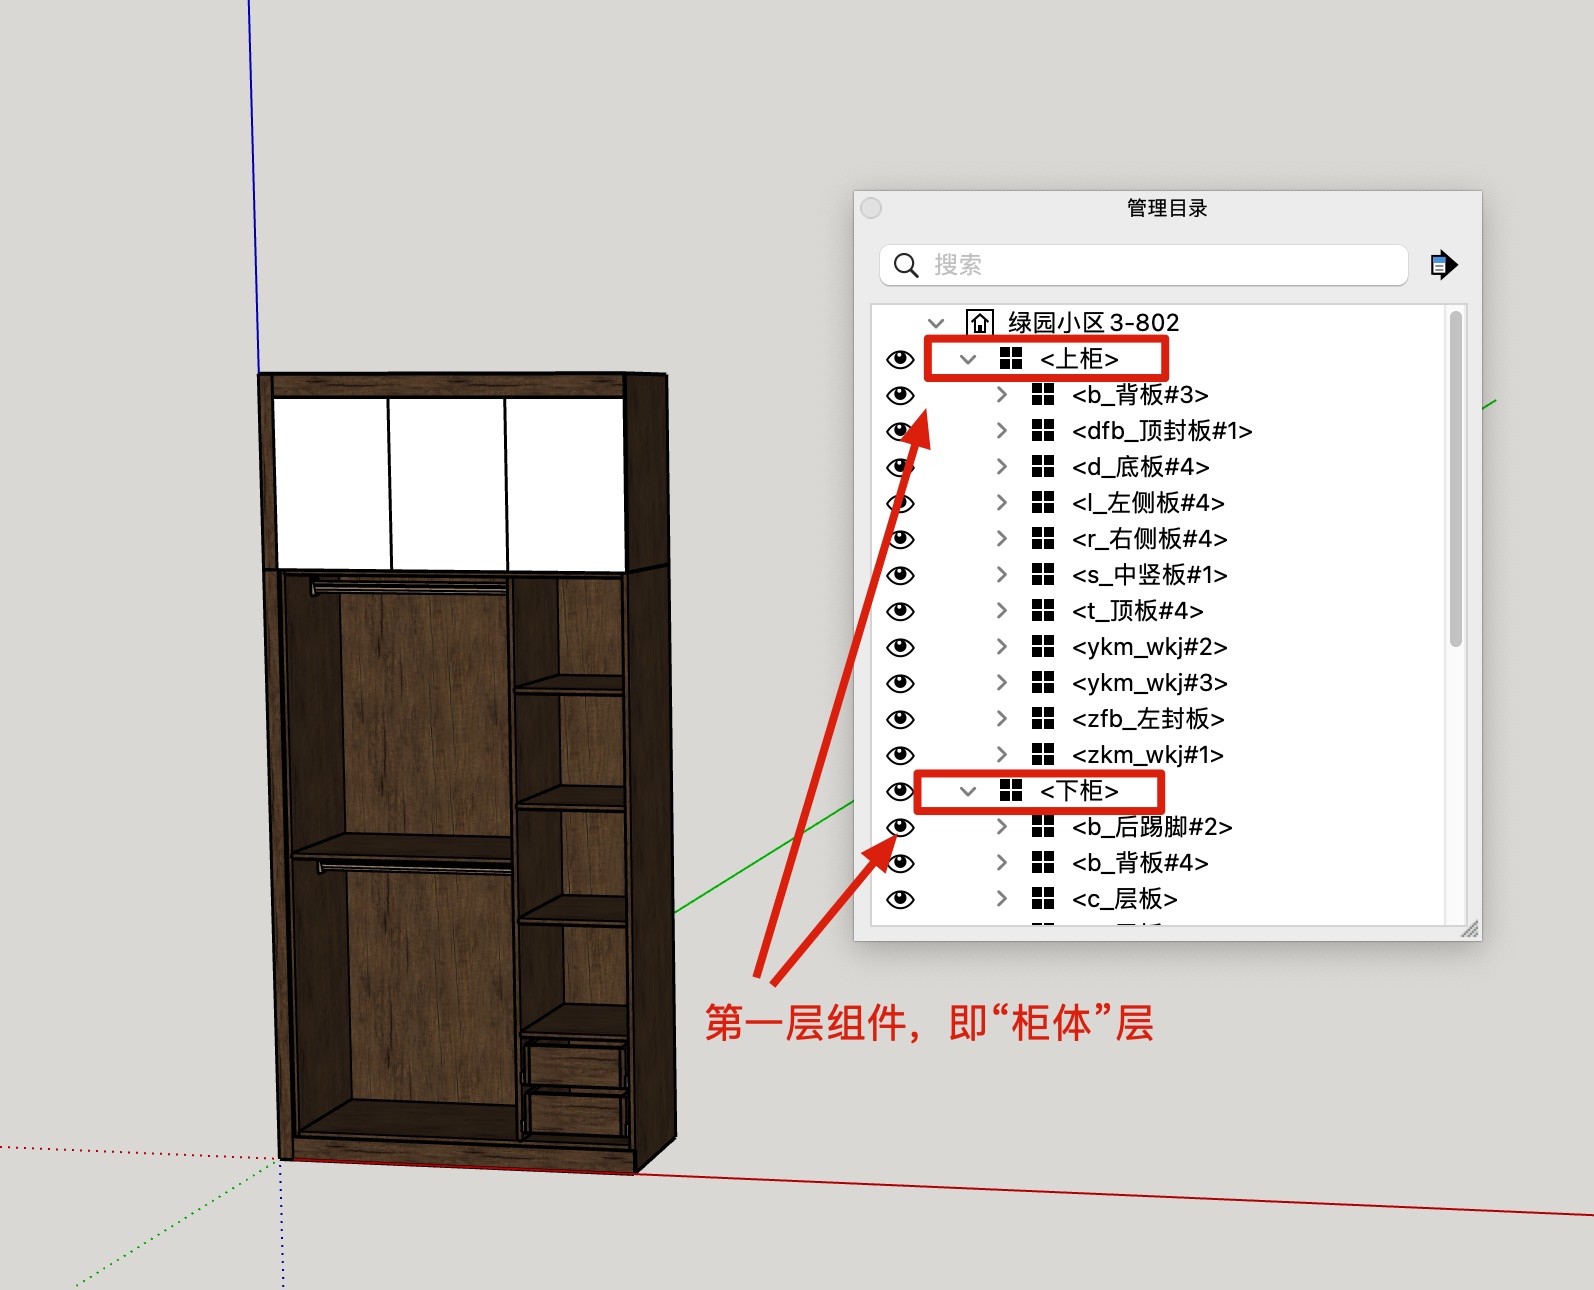Select <ykm_wkj#3> in the tree

point(1150,683)
